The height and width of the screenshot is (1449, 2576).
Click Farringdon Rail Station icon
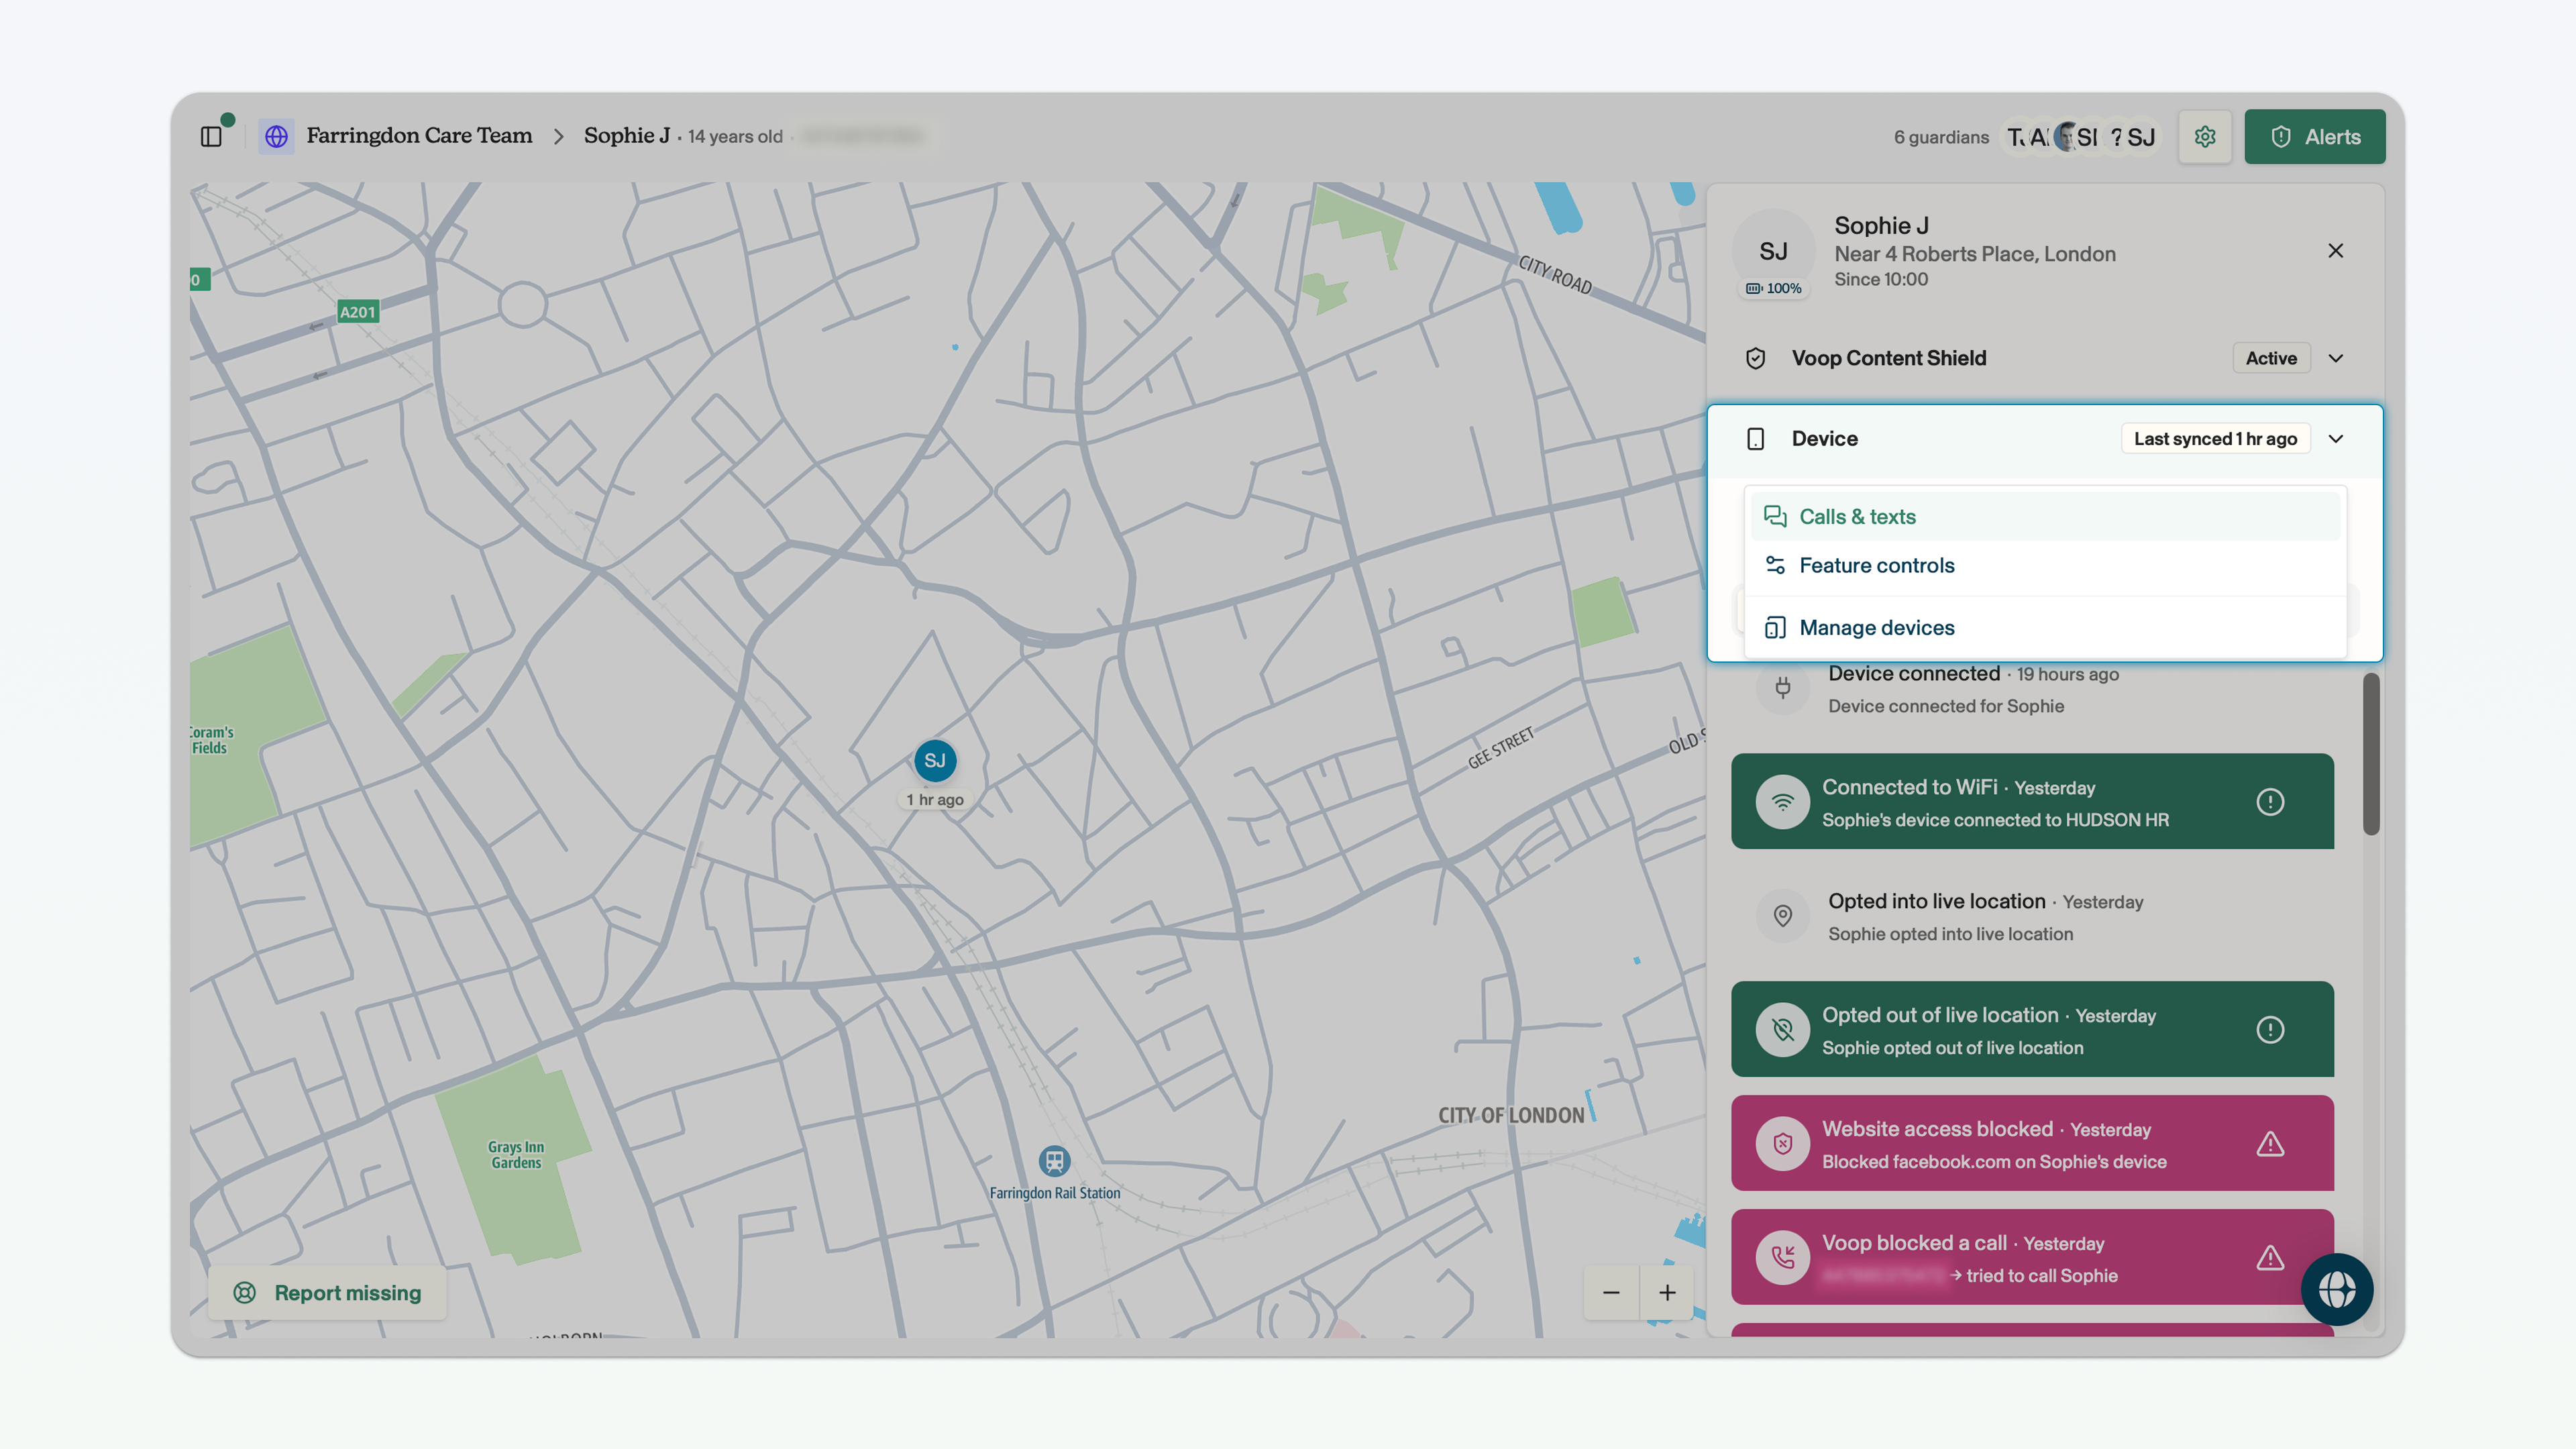pyautogui.click(x=1054, y=1161)
